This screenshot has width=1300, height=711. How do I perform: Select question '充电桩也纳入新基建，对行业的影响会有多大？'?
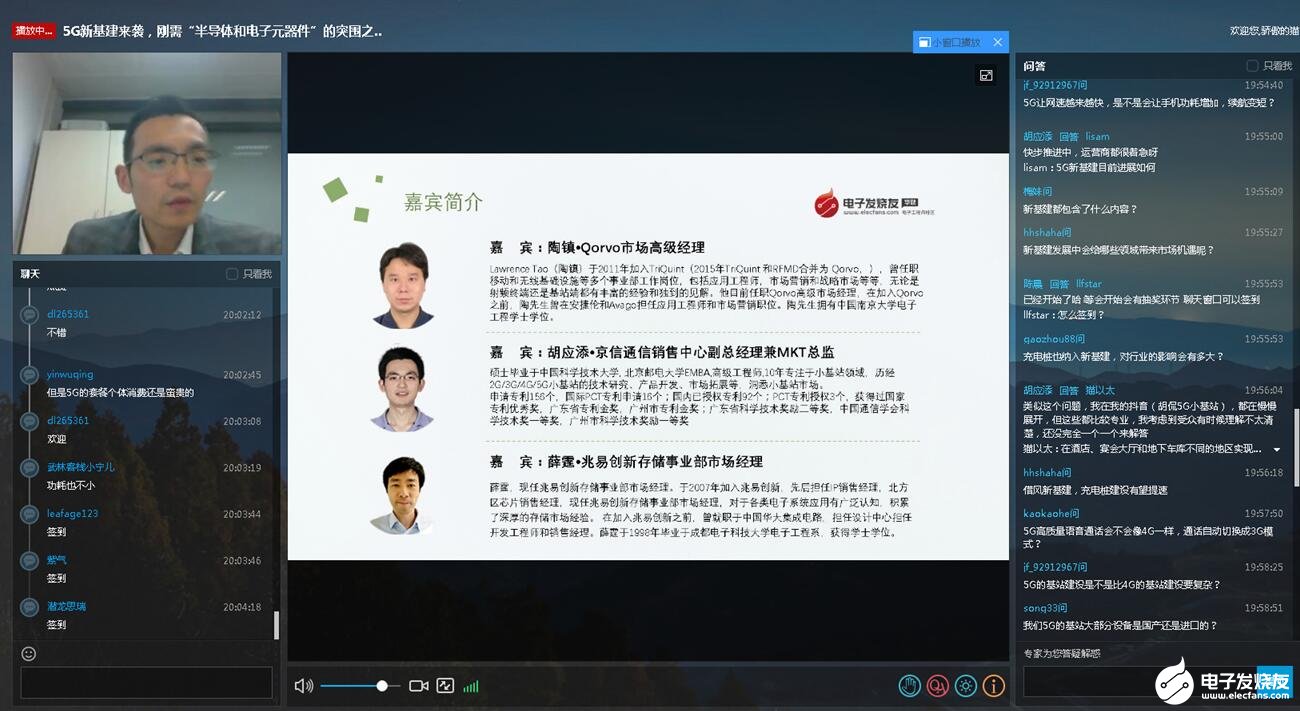click(x=1123, y=356)
